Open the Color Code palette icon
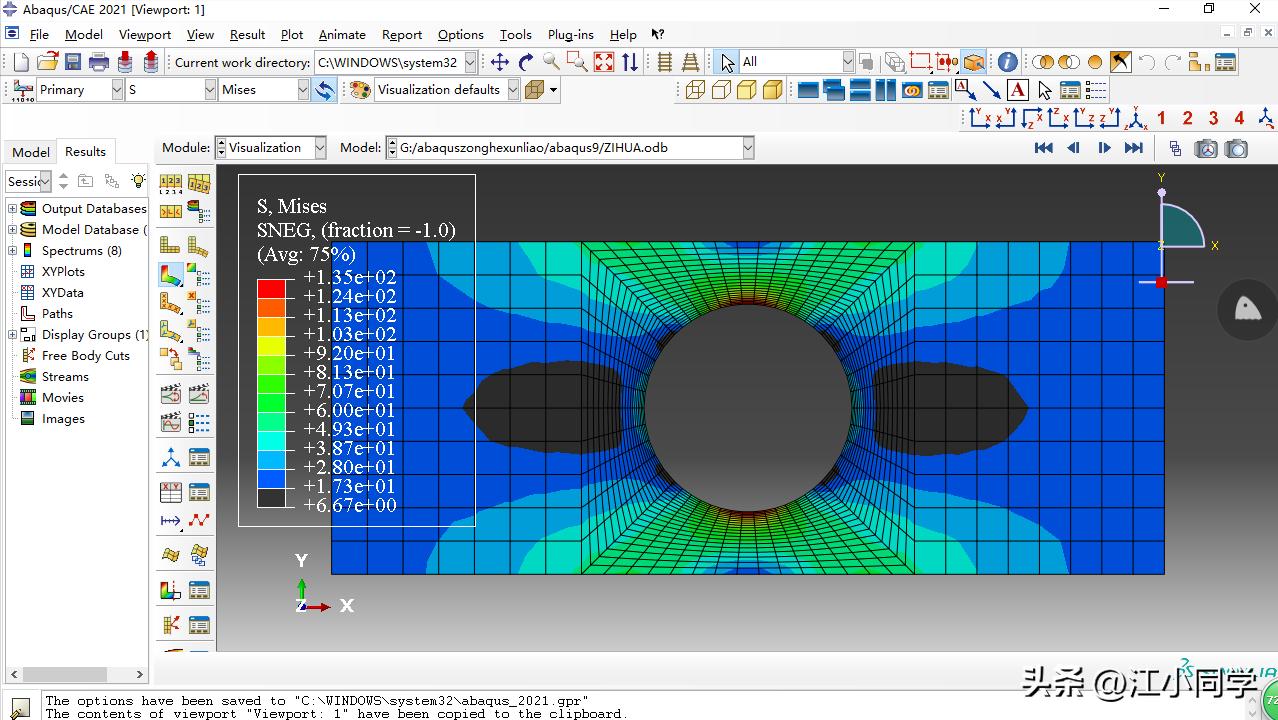 coord(358,90)
